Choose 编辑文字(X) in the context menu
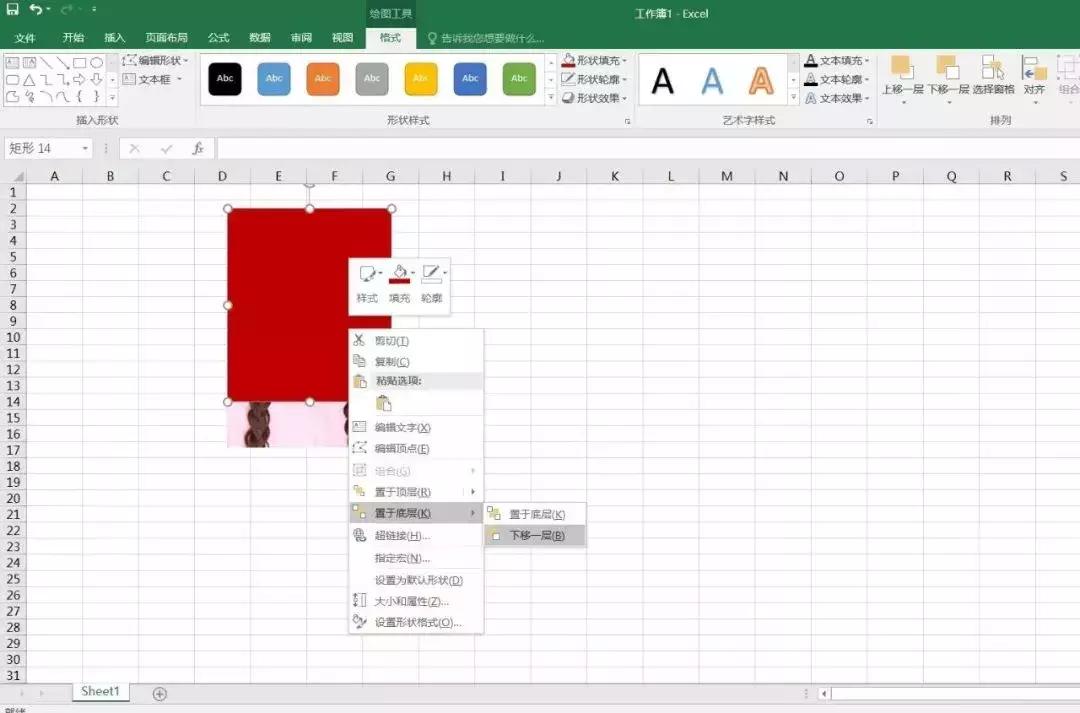 [x=416, y=428]
